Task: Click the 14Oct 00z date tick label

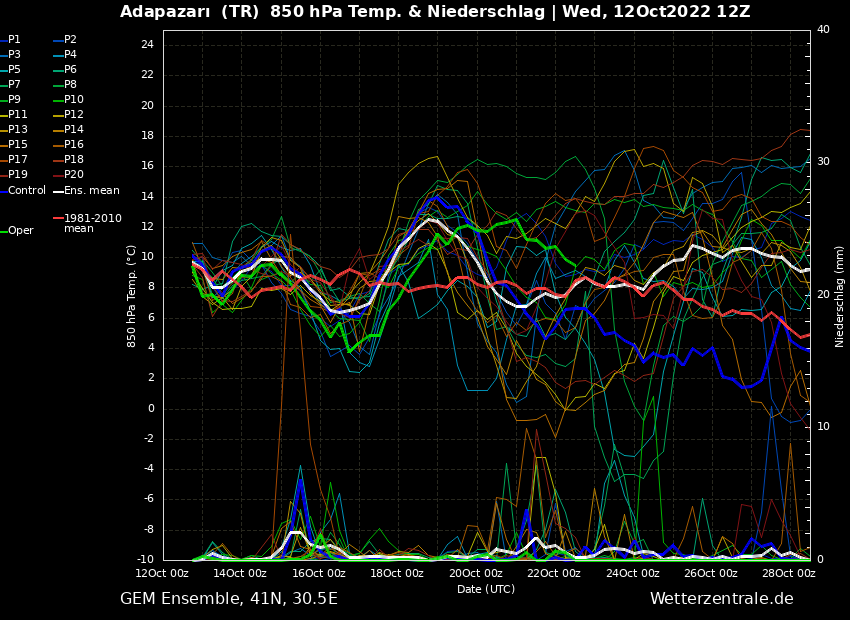Action: point(240,573)
